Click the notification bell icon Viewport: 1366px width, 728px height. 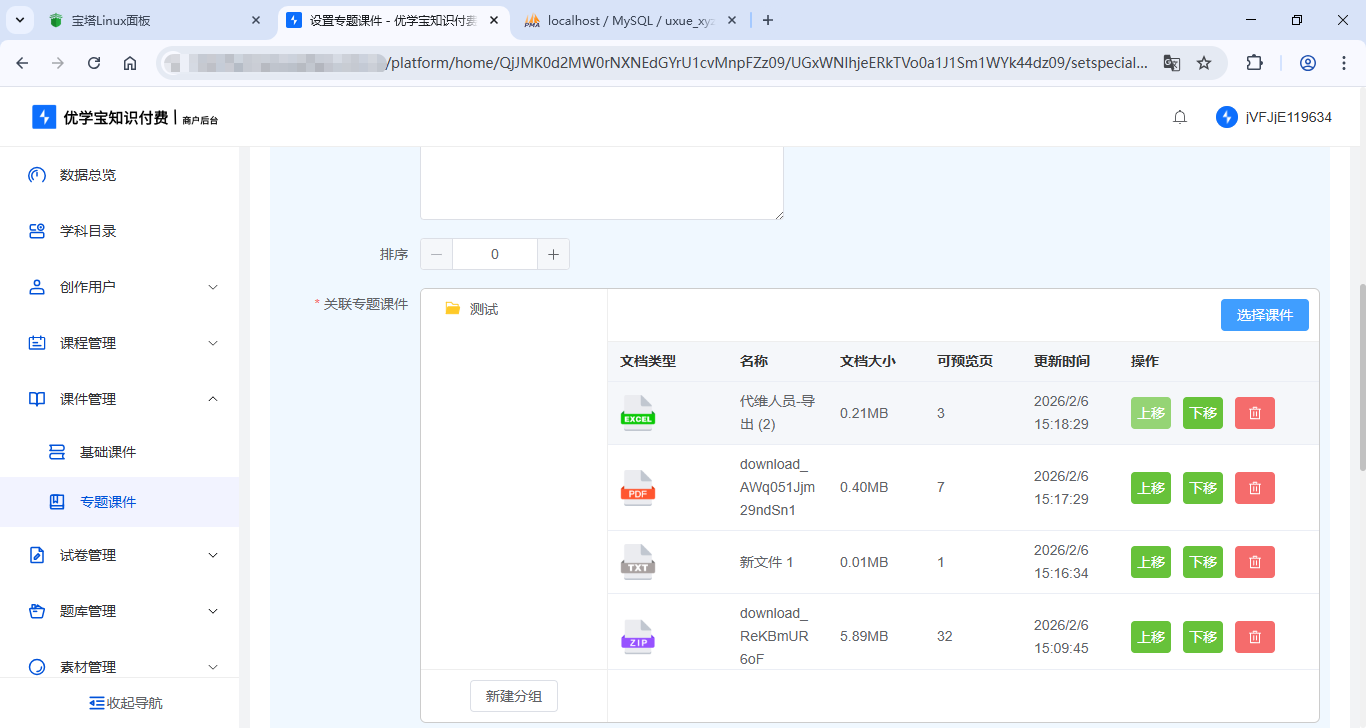coord(1180,118)
